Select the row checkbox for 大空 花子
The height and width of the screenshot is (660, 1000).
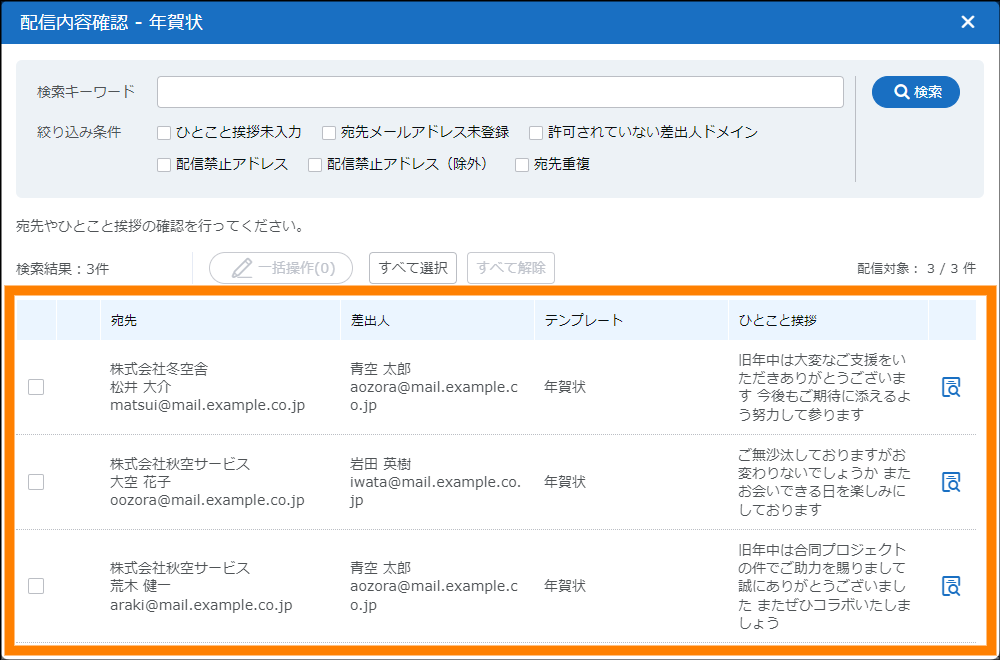coord(36,482)
